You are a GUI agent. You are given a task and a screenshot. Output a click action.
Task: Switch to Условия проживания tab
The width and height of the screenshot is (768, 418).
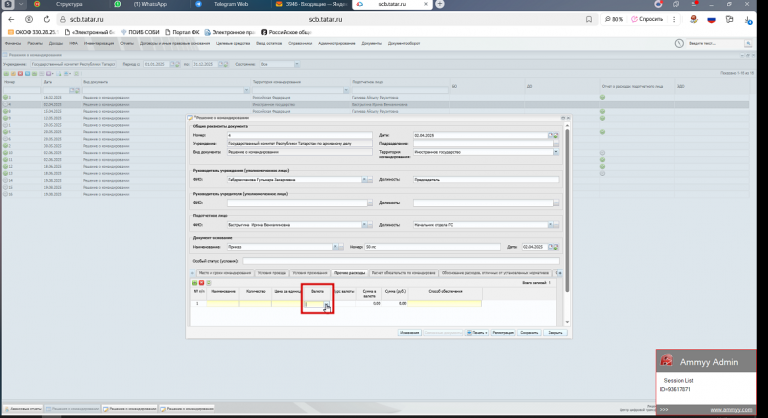pyautogui.click(x=310, y=273)
